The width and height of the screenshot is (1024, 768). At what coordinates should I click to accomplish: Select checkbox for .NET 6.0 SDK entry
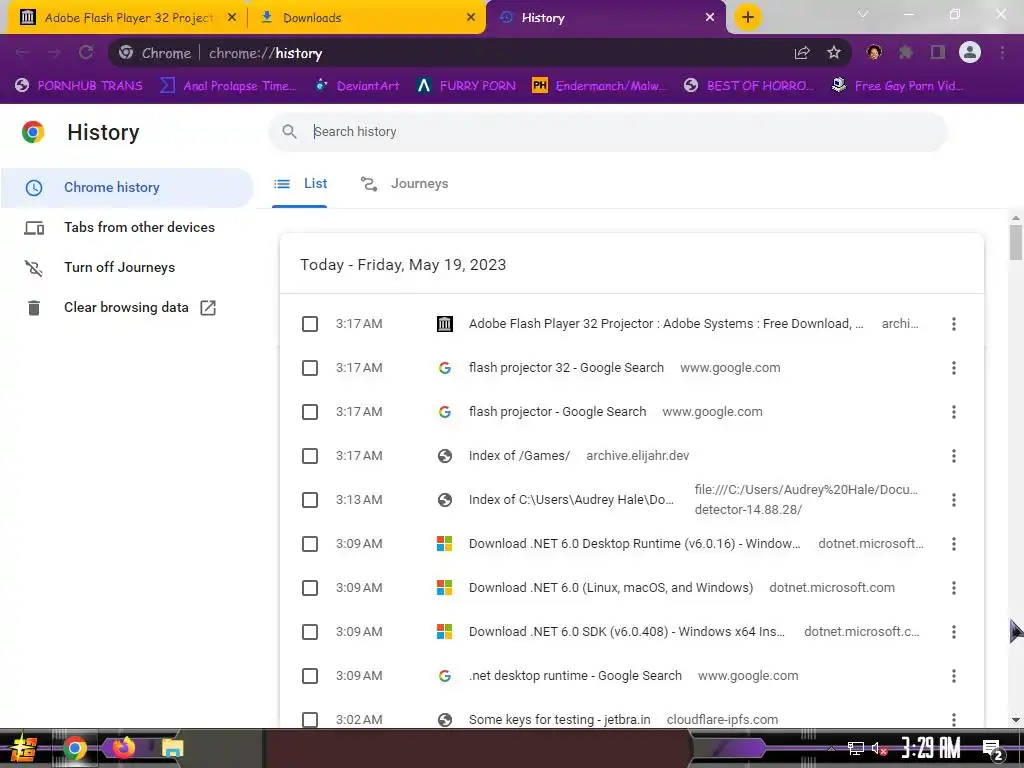click(x=310, y=632)
